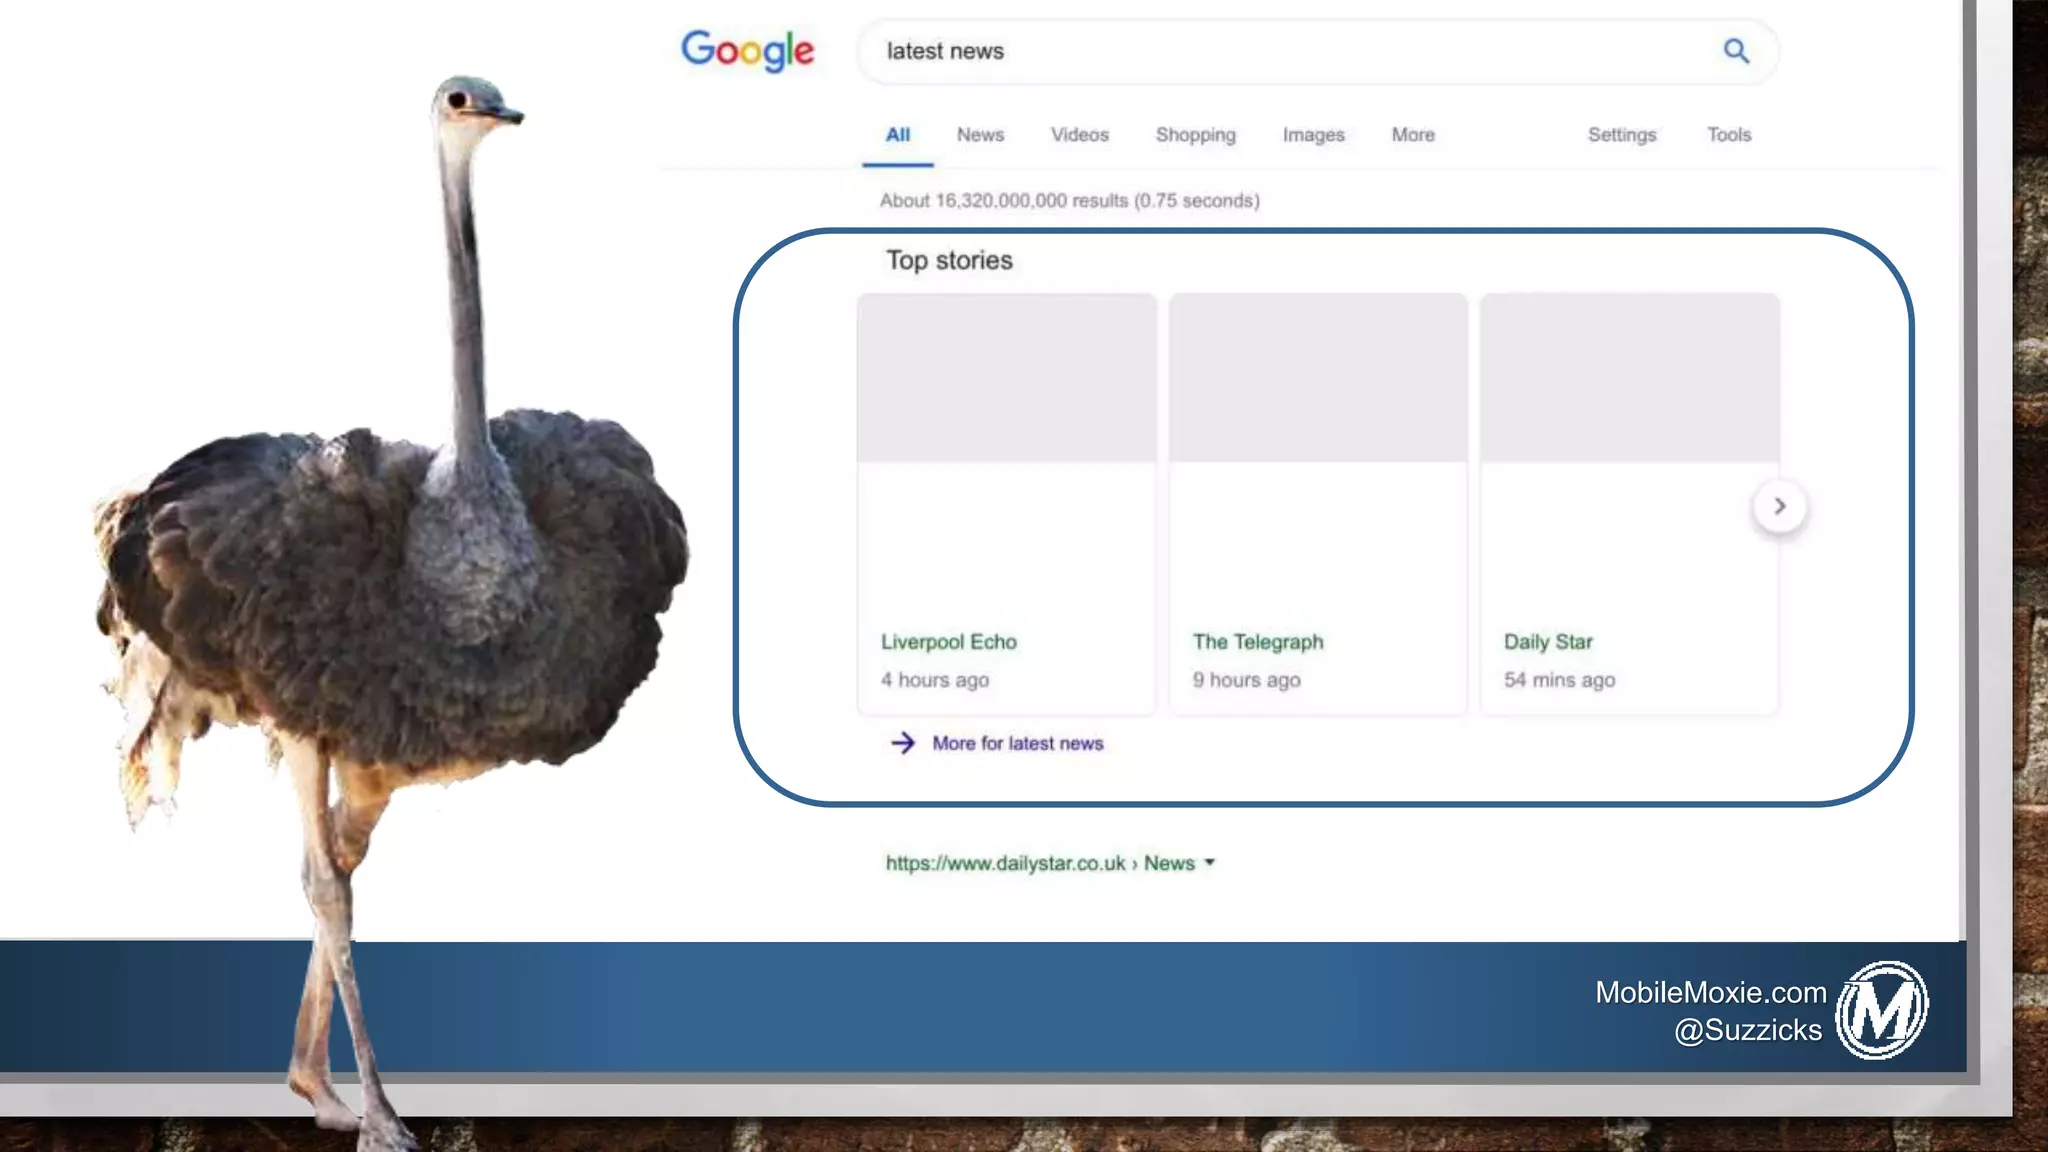Select the Images tab

pyautogui.click(x=1313, y=135)
